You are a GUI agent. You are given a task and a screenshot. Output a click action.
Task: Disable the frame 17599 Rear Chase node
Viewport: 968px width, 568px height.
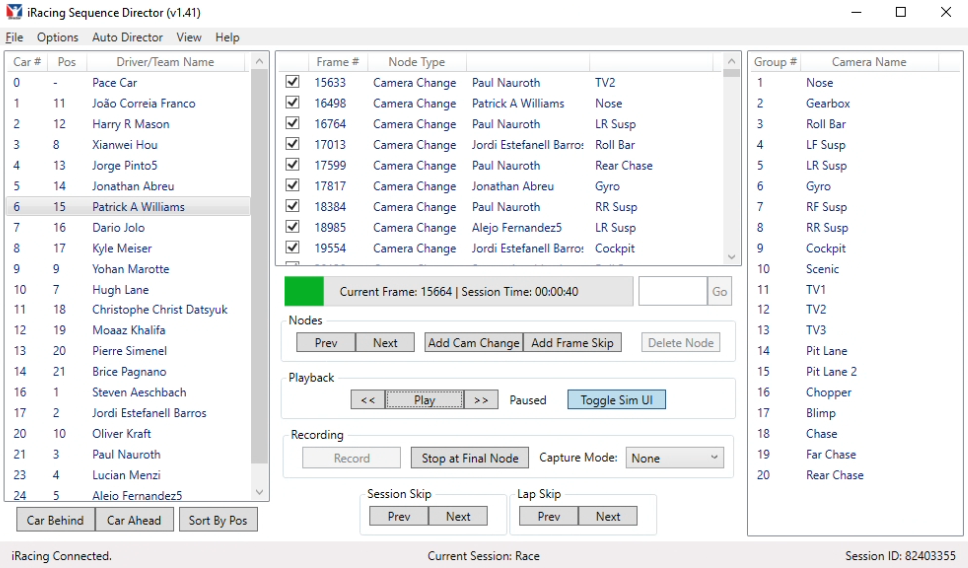(293, 164)
